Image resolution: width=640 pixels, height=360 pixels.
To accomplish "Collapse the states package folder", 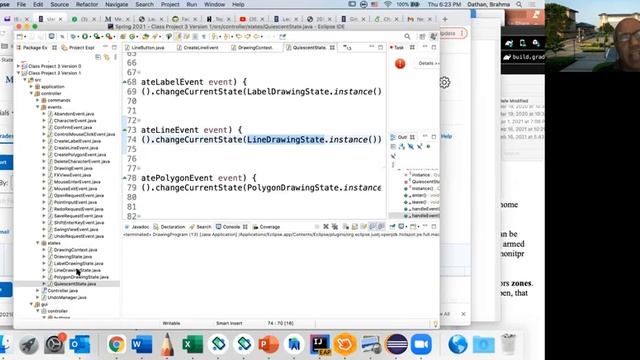I will click(38, 243).
